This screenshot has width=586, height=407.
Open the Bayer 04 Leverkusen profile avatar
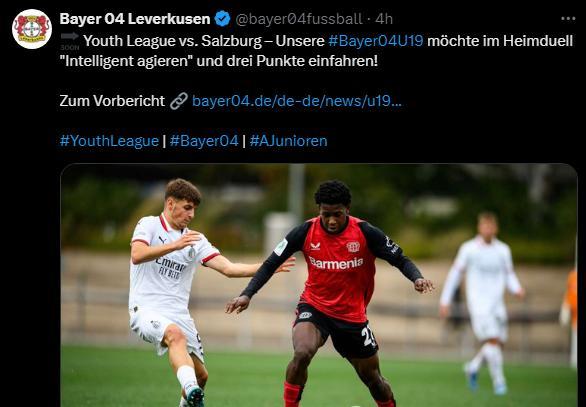point(32,29)
